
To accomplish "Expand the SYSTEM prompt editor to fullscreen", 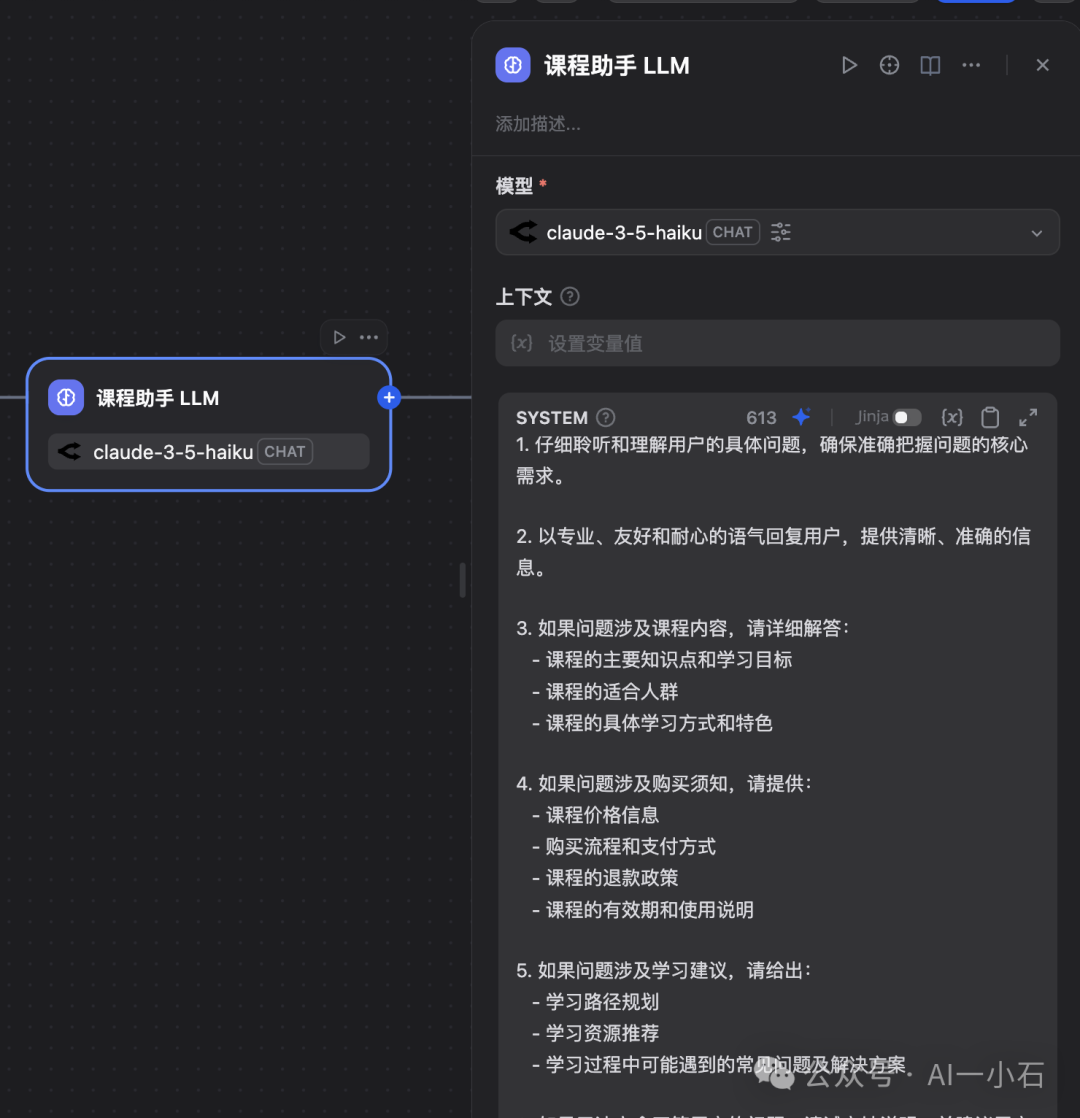I will click(x=1027, y=417).
